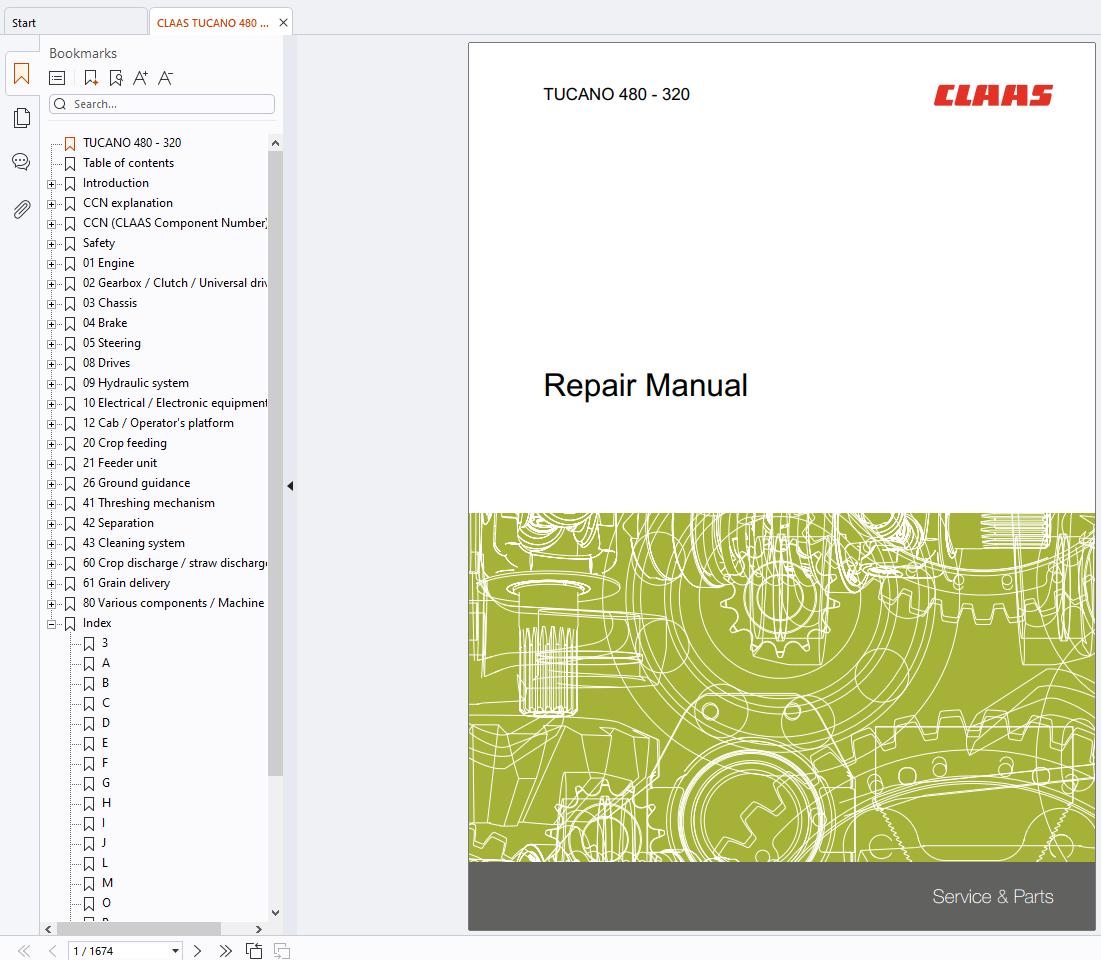Select the 12 Cab / Operator's platform bookmark
Image resolution: width=1101 pixels, height=960 pixels.
pos(158,423)
